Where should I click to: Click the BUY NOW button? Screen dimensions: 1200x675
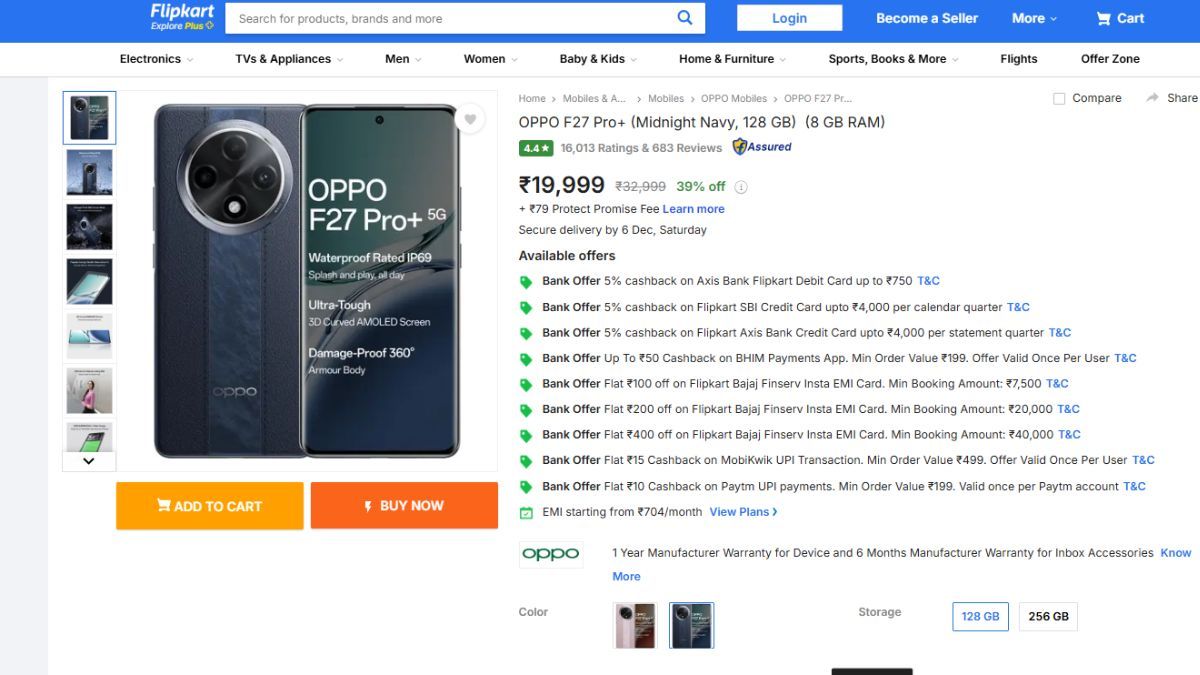tap(404, 506)
